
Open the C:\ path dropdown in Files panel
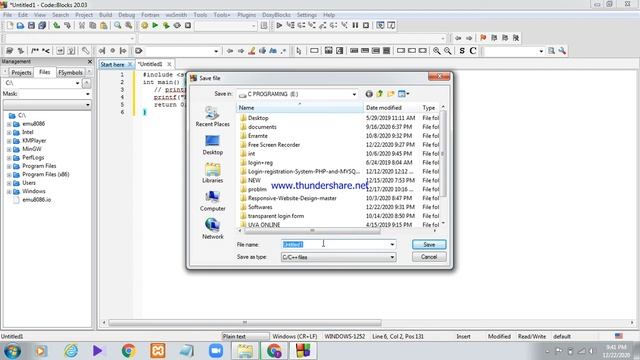click(x=78, y=83)
